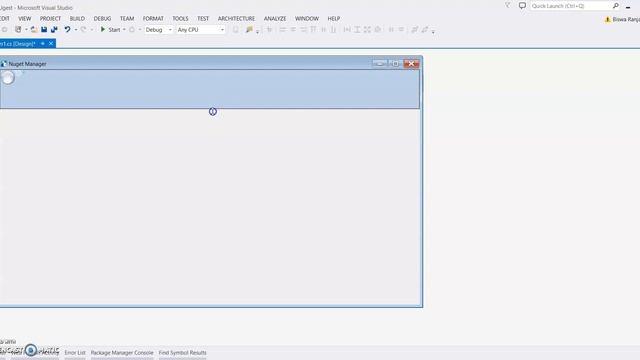The height and width of the screenshot is (360, 640).
Task: Click the Save icon in toolbar
Action: tap(44, 29)
